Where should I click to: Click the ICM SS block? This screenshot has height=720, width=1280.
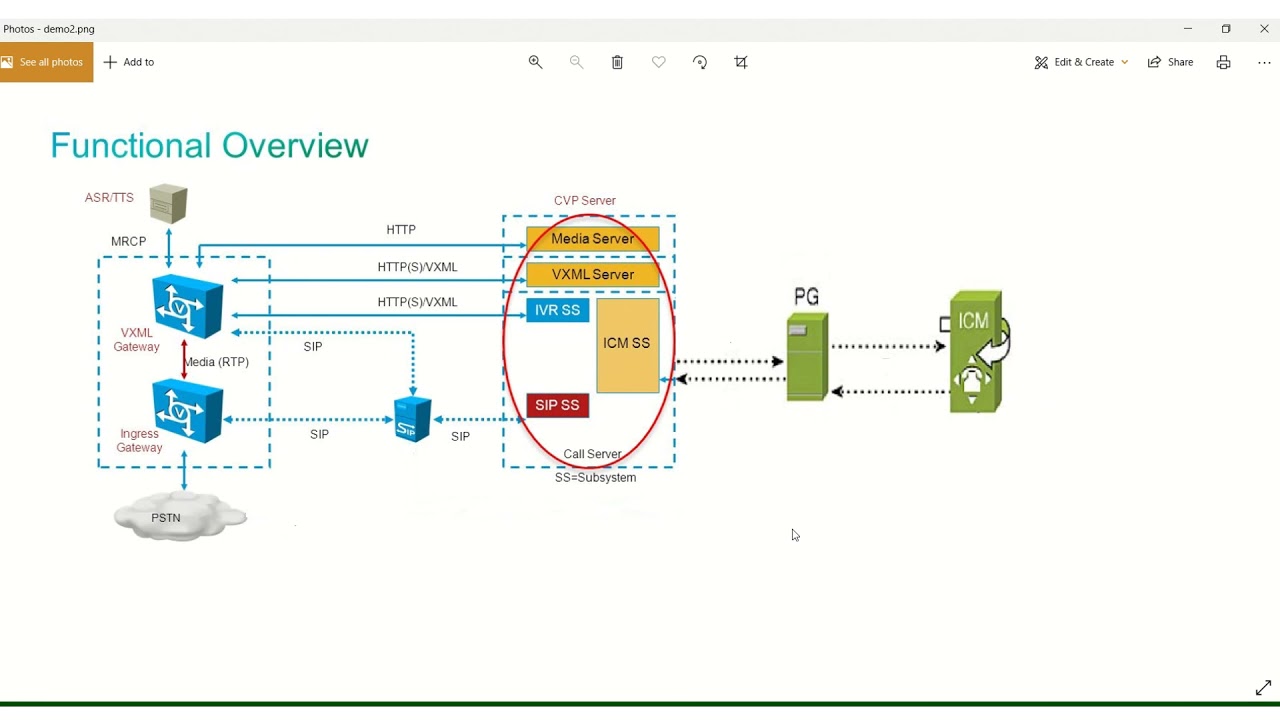628,345
